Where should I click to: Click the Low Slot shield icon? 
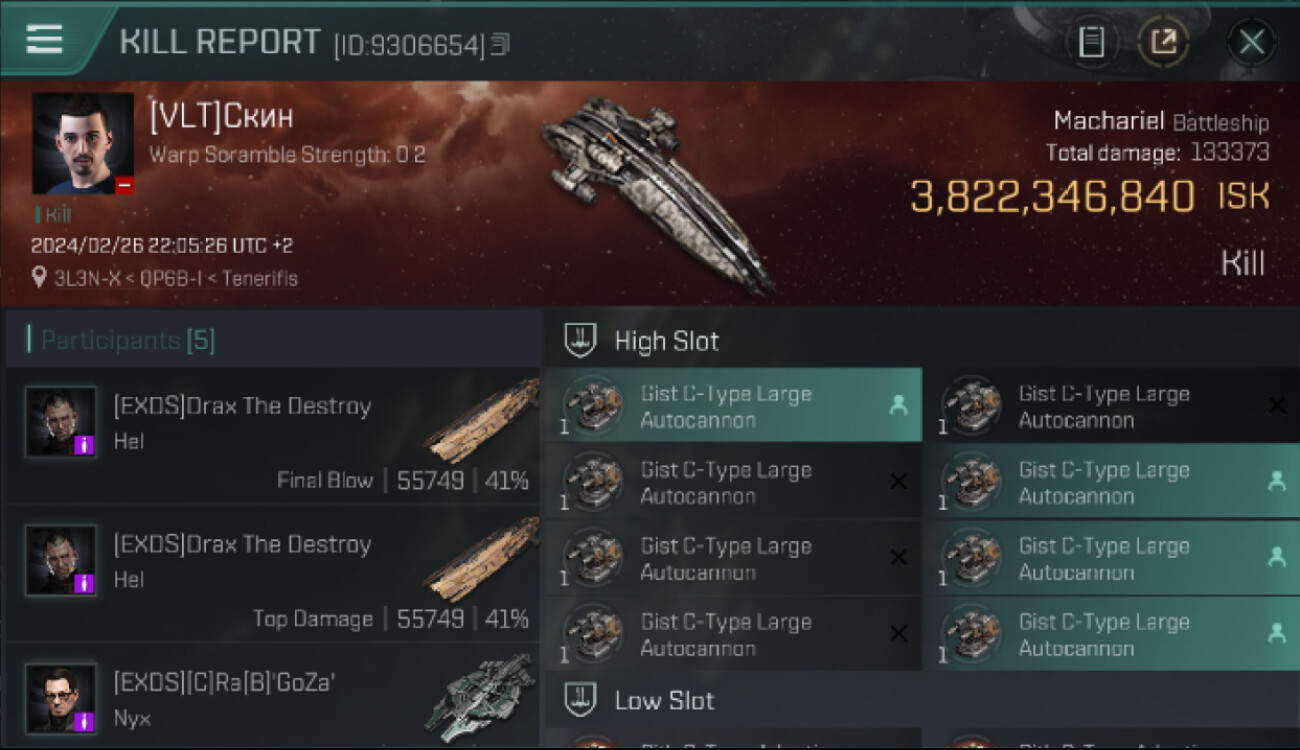(581, 699)
